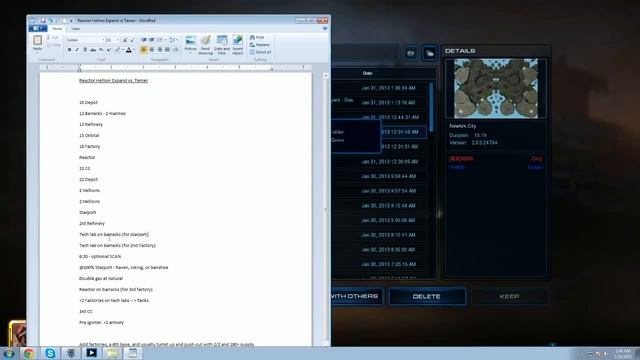The width and height of the screenshot is (640, 360).
Task: Click the '18 Factory' line in the document
Action: 89,147
